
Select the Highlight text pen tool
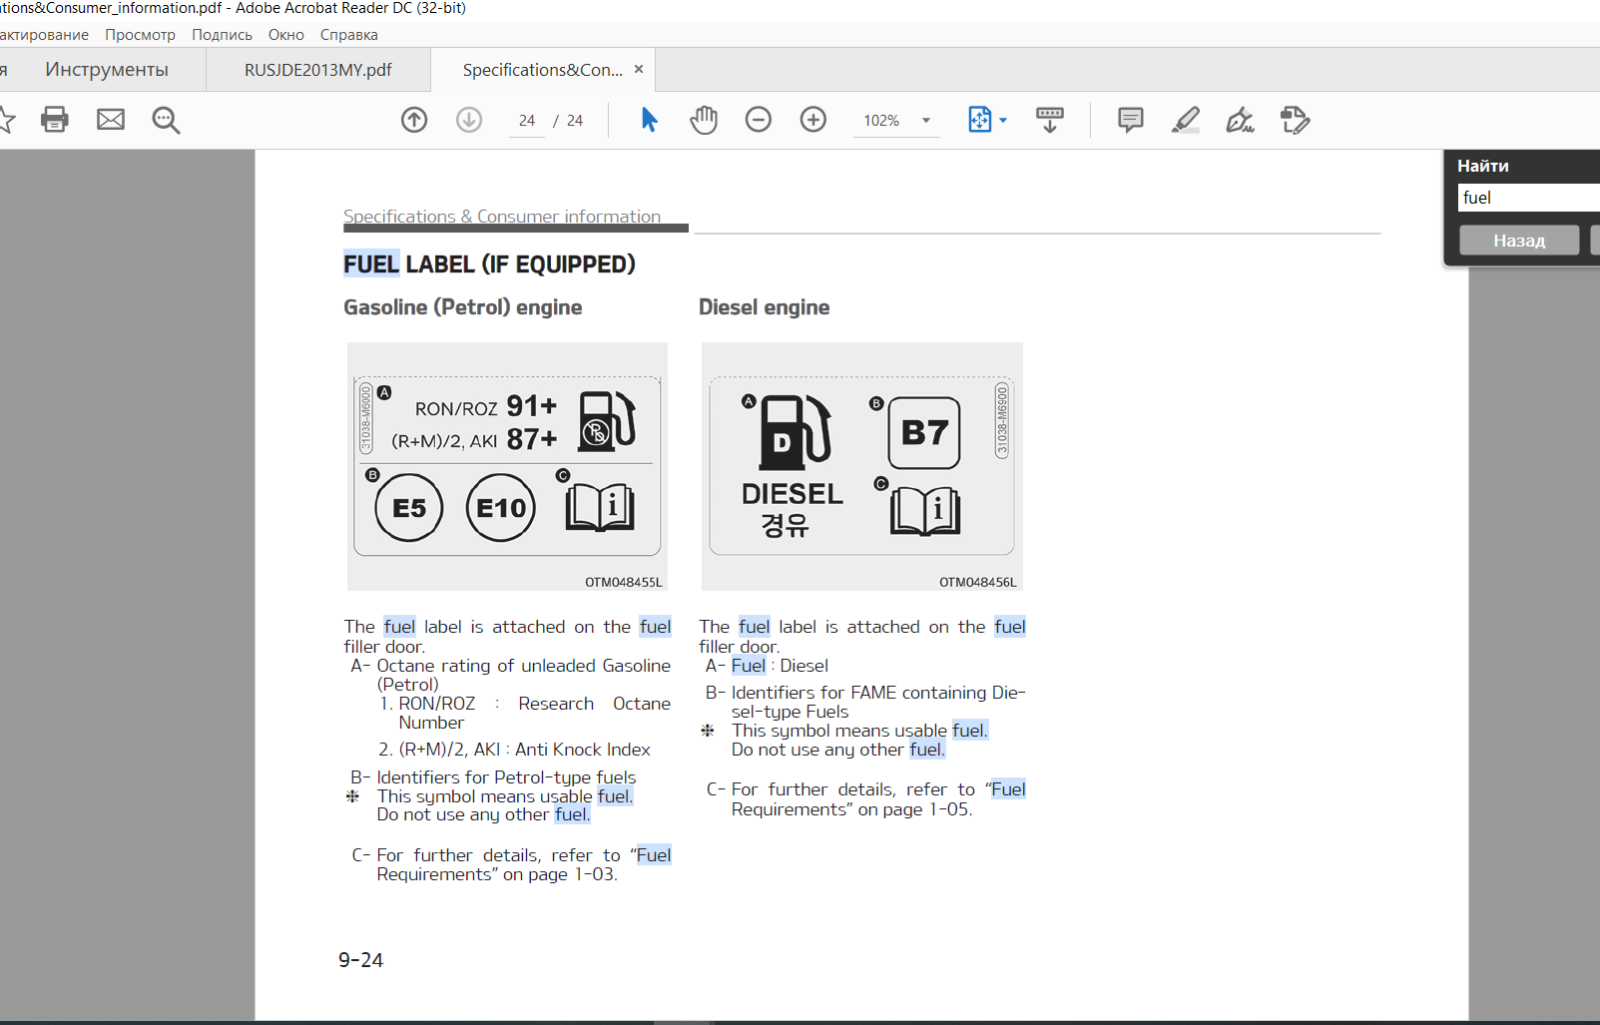pos(1186,120)
